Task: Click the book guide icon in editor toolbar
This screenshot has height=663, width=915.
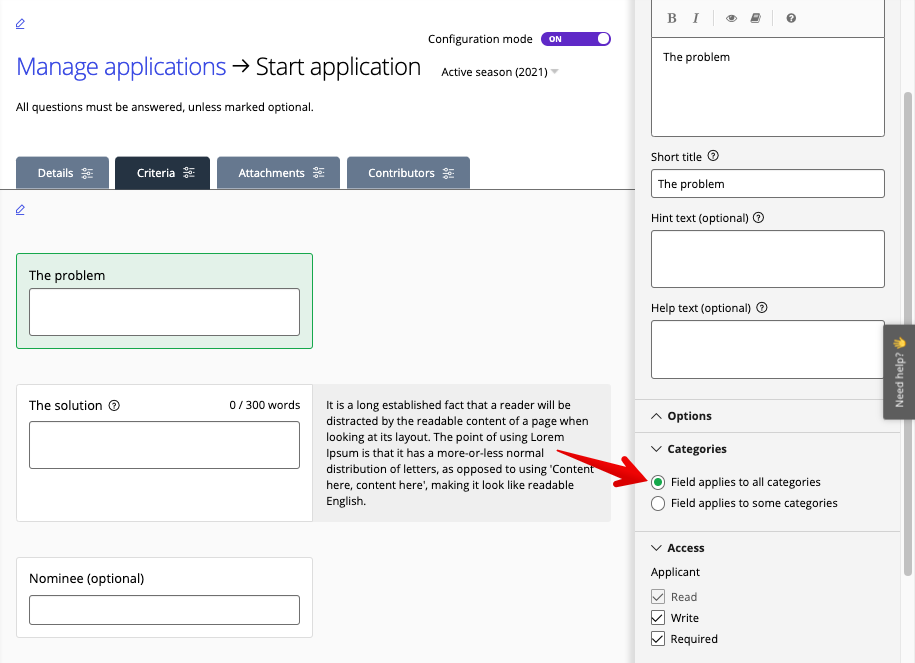Action: [x=755, y=18]
